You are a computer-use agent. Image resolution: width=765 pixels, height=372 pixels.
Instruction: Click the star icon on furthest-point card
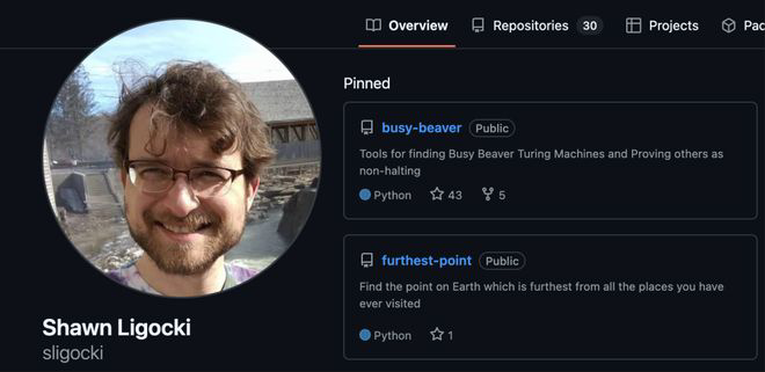pyautogui.click(x=437, y=335)
